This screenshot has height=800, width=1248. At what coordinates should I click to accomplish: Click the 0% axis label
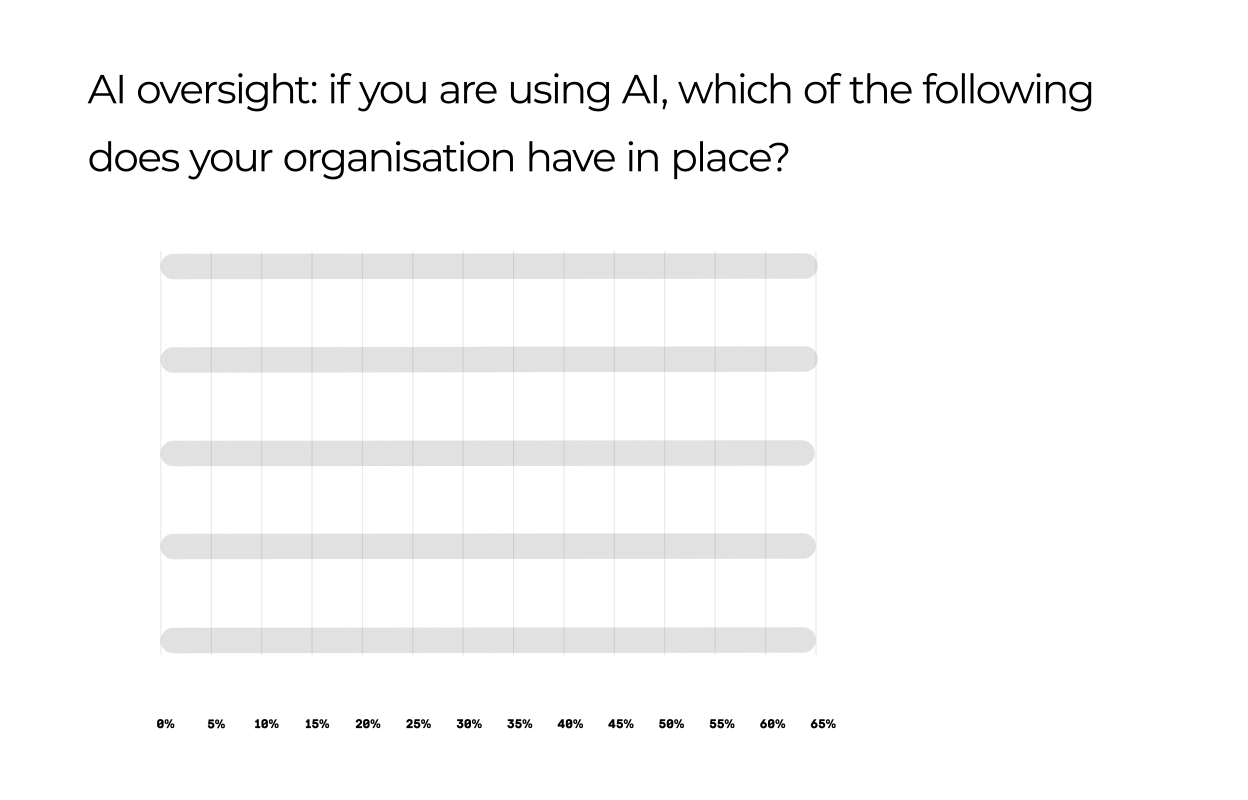pyautogui.click(x=165, y=723)
